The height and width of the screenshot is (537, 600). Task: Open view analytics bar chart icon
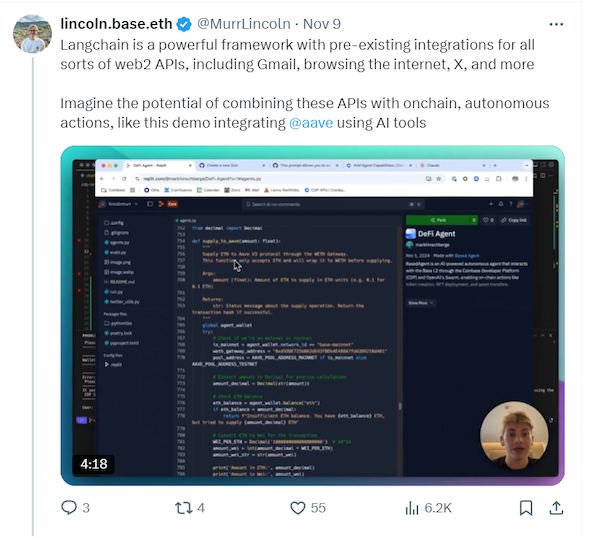click(x=412, y=508)
